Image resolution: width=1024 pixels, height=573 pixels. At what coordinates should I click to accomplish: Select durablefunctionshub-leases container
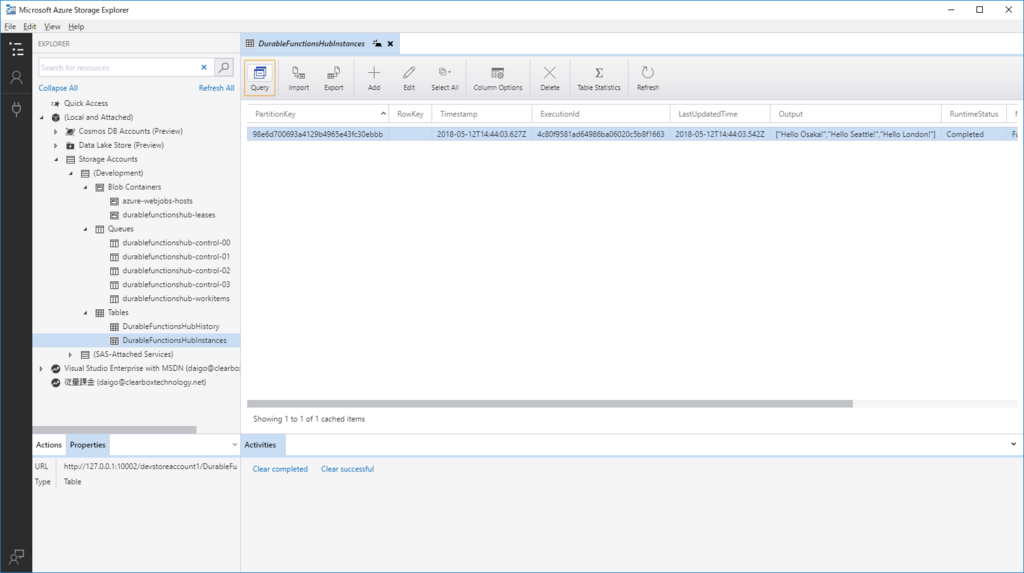point(168,215)
